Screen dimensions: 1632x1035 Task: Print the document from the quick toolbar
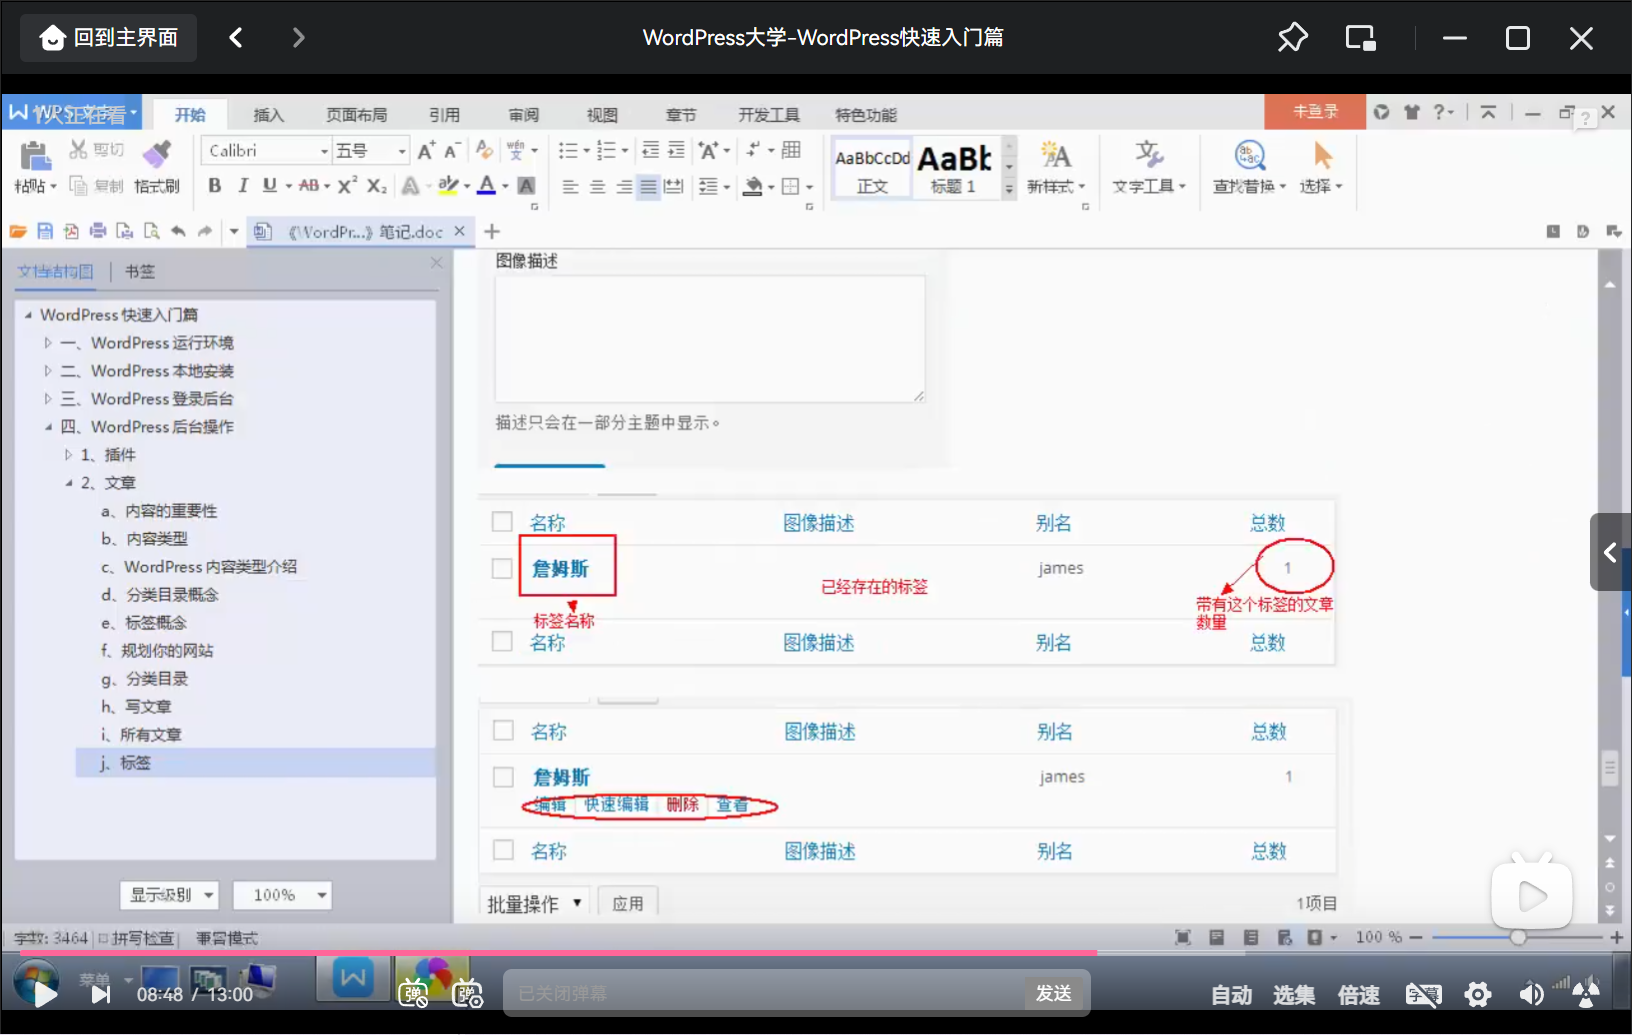[98, 232]
